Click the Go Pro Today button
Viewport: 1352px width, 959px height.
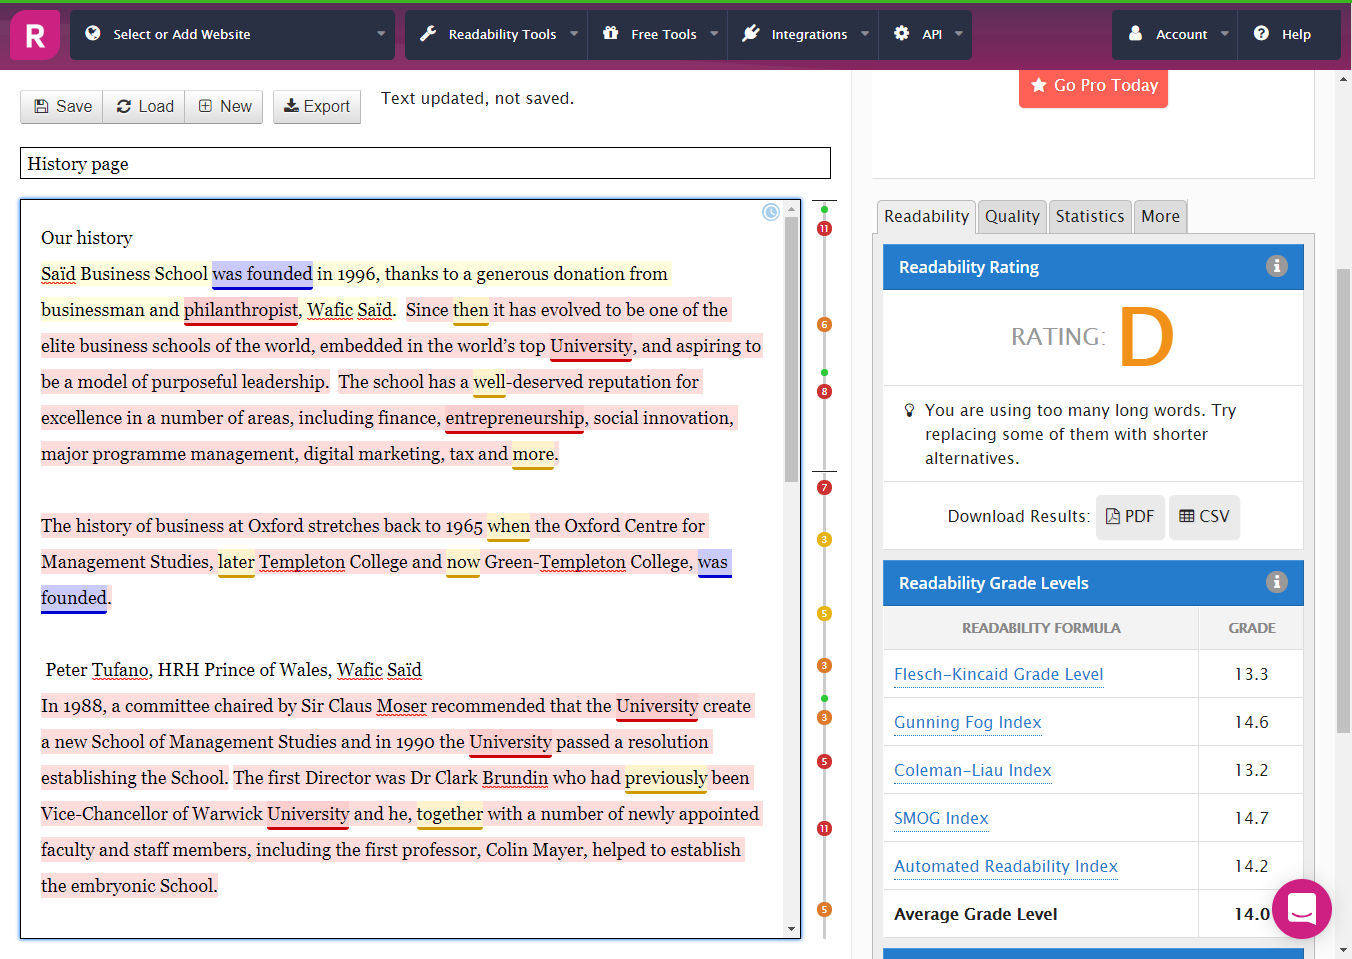[x=1093, y=86]
